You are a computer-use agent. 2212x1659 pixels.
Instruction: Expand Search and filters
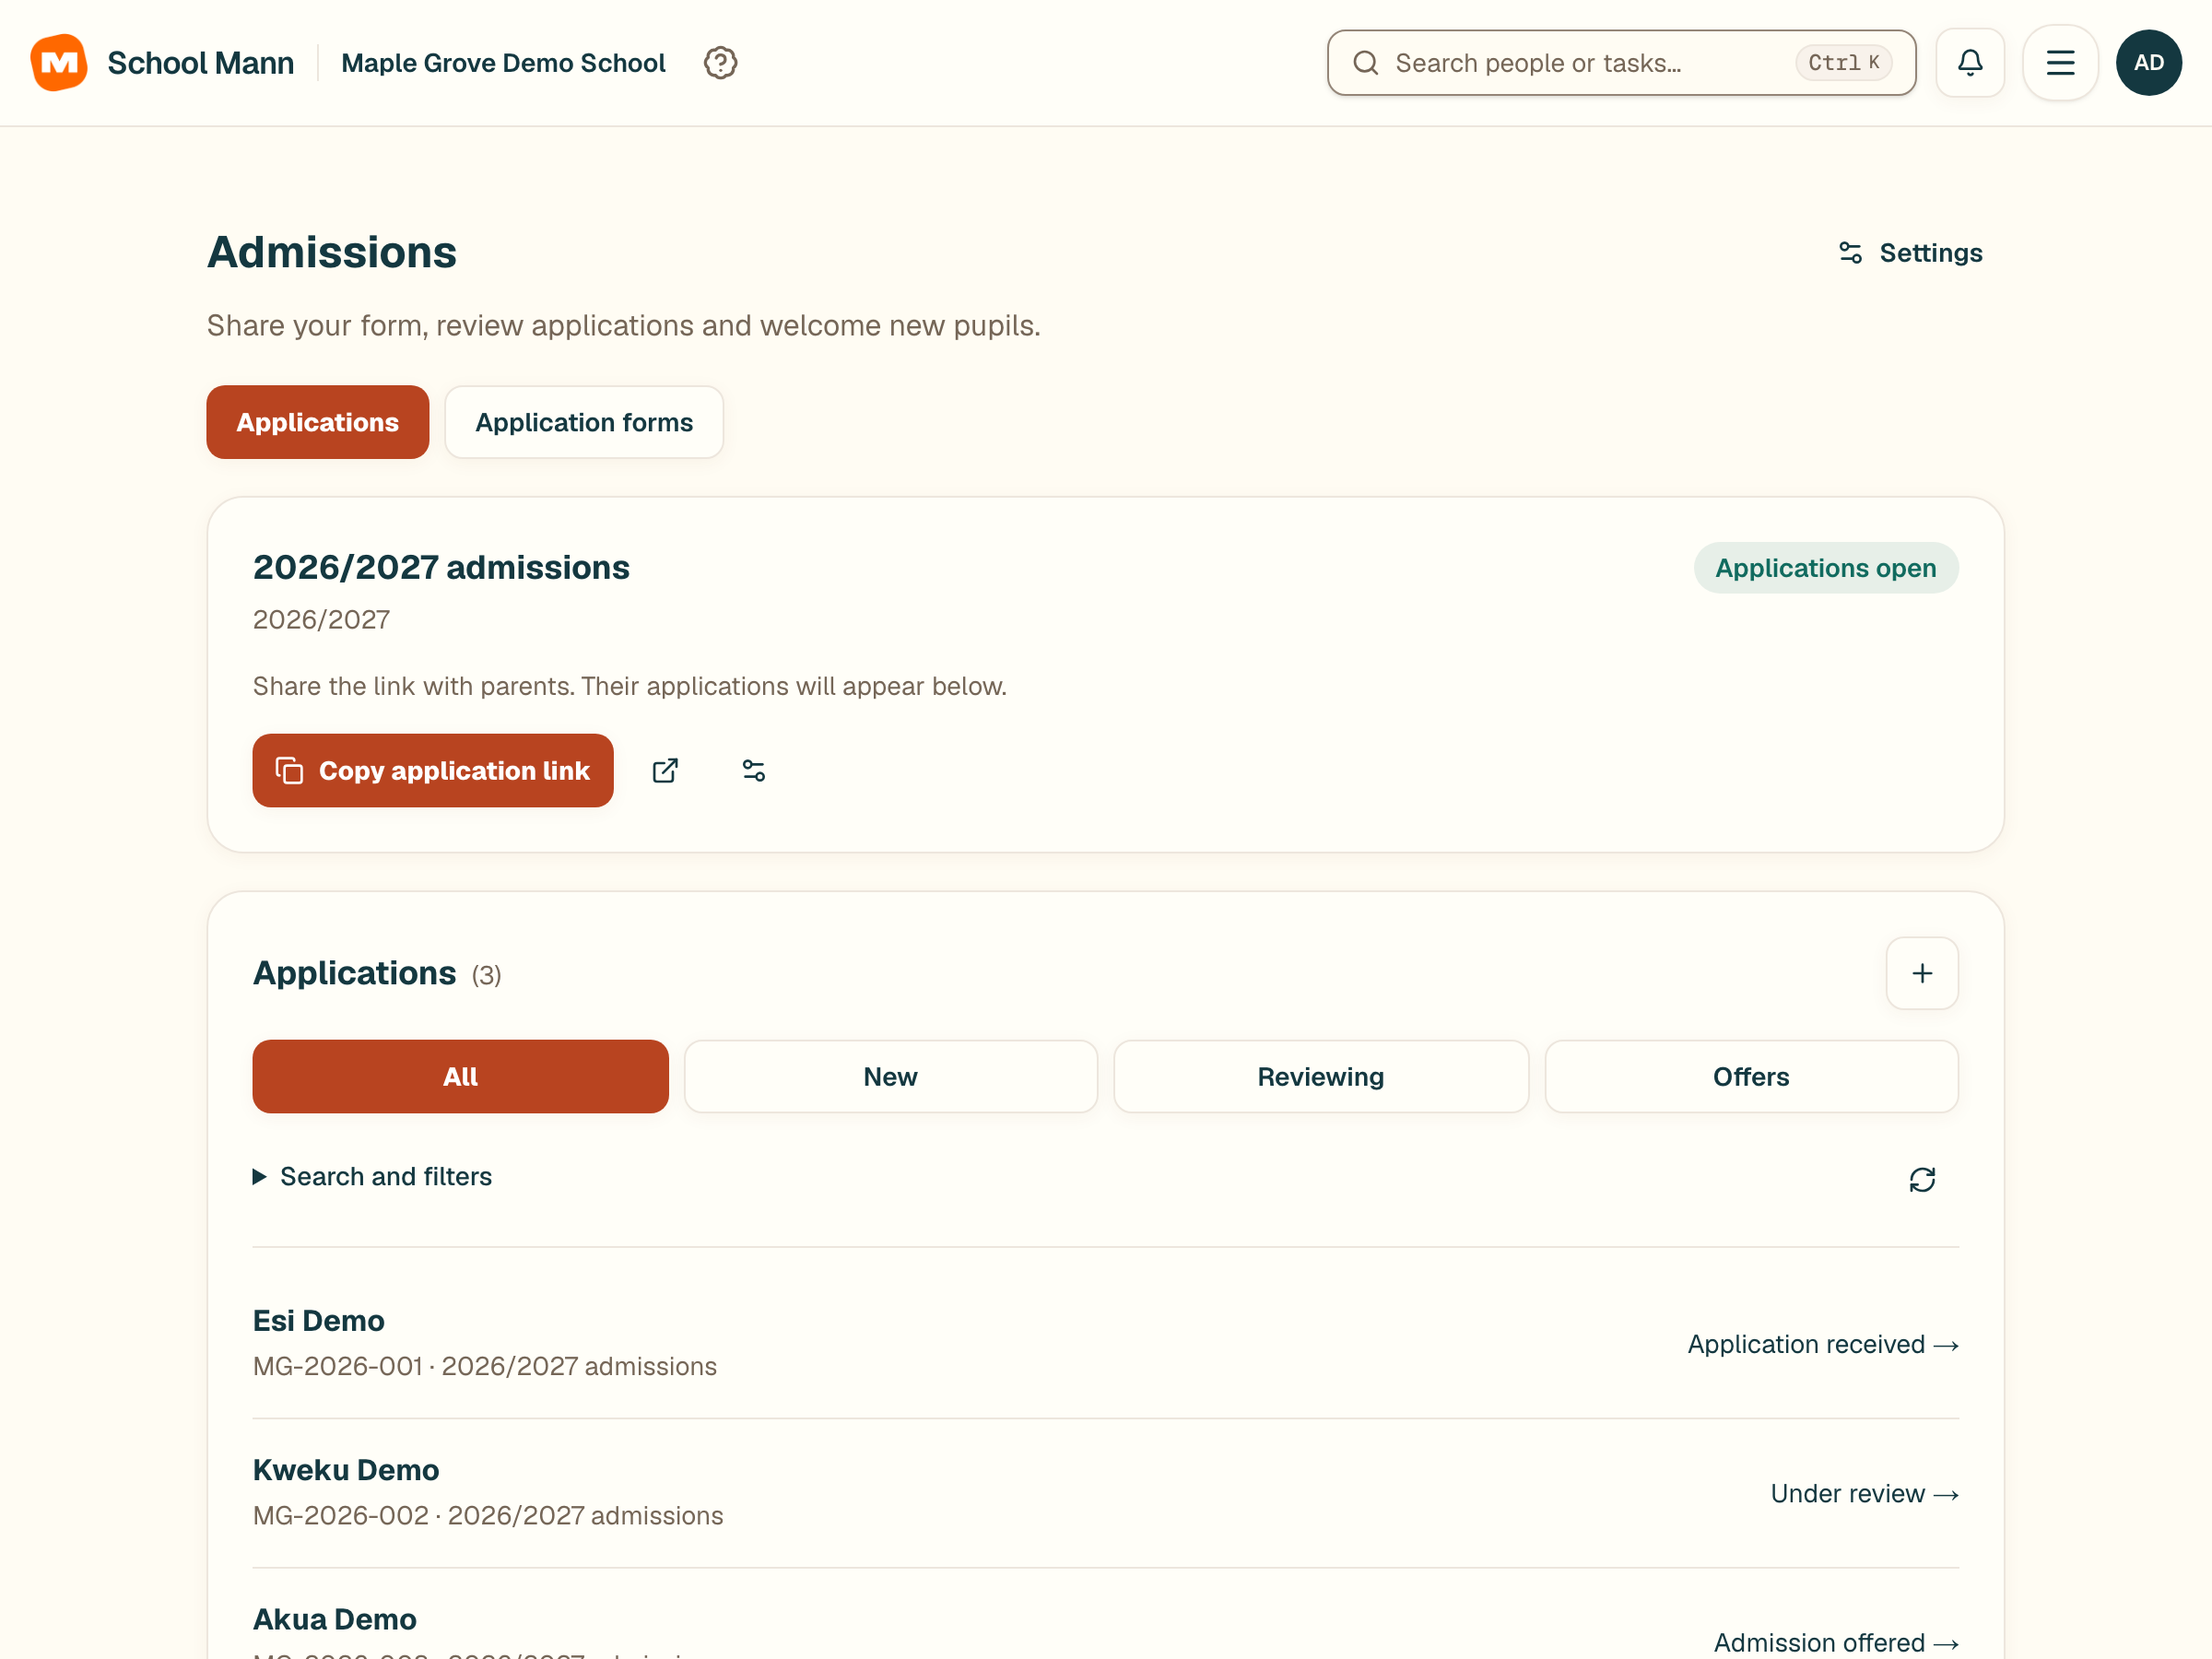click(373, 1176)
